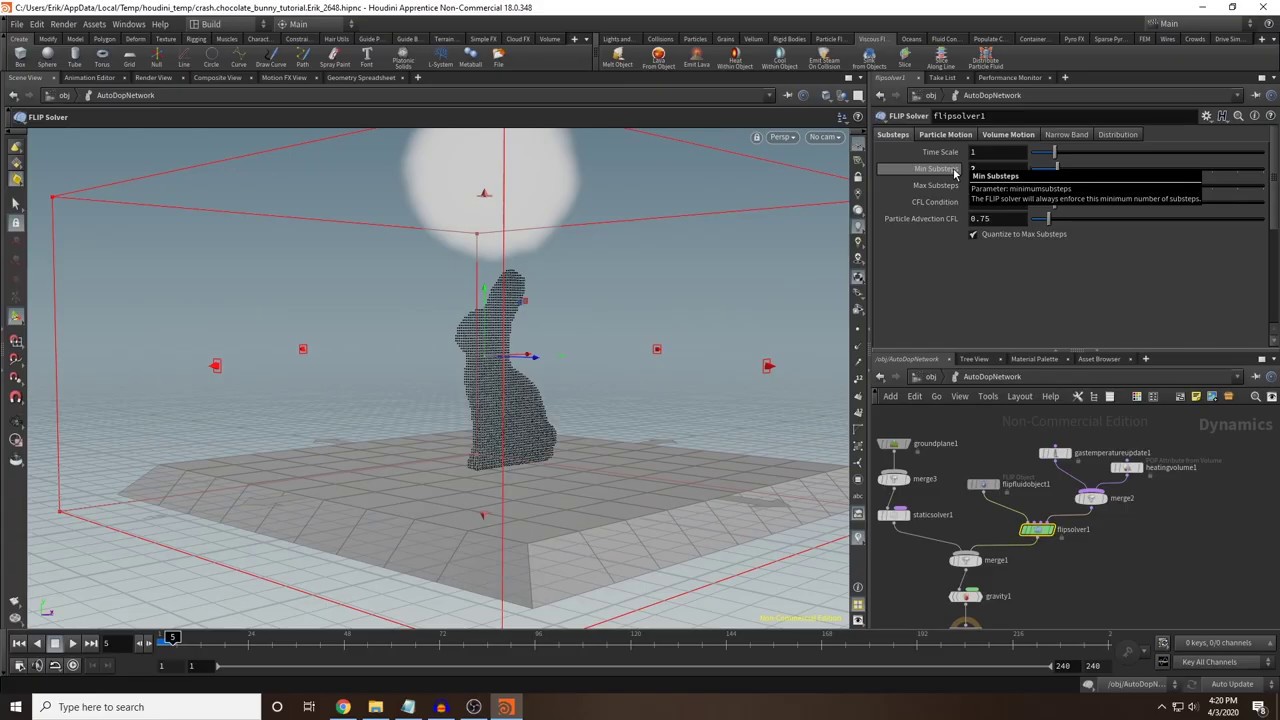Open the parameter pane gear menu
This screenshot has height=720, width=1280.
(1206, 116)
